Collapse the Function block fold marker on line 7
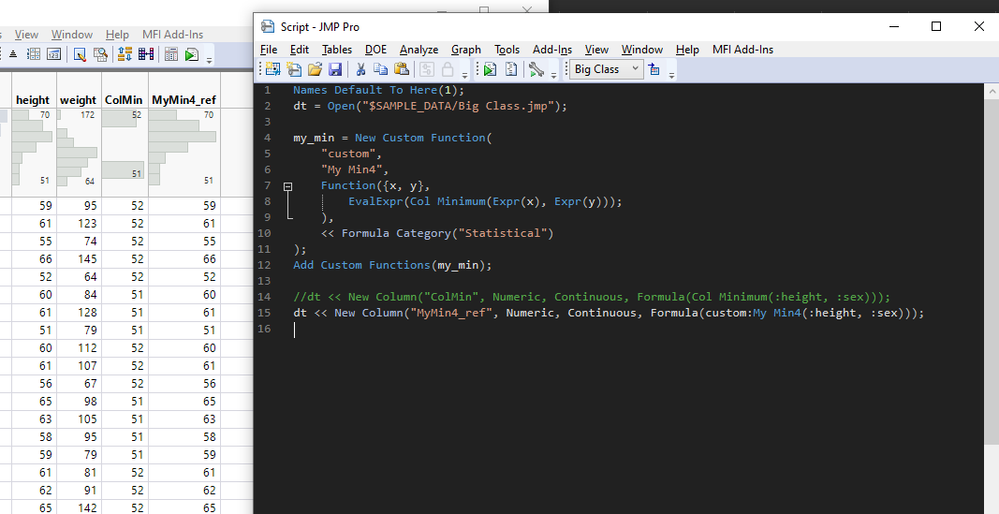 (x=288, y=186)
